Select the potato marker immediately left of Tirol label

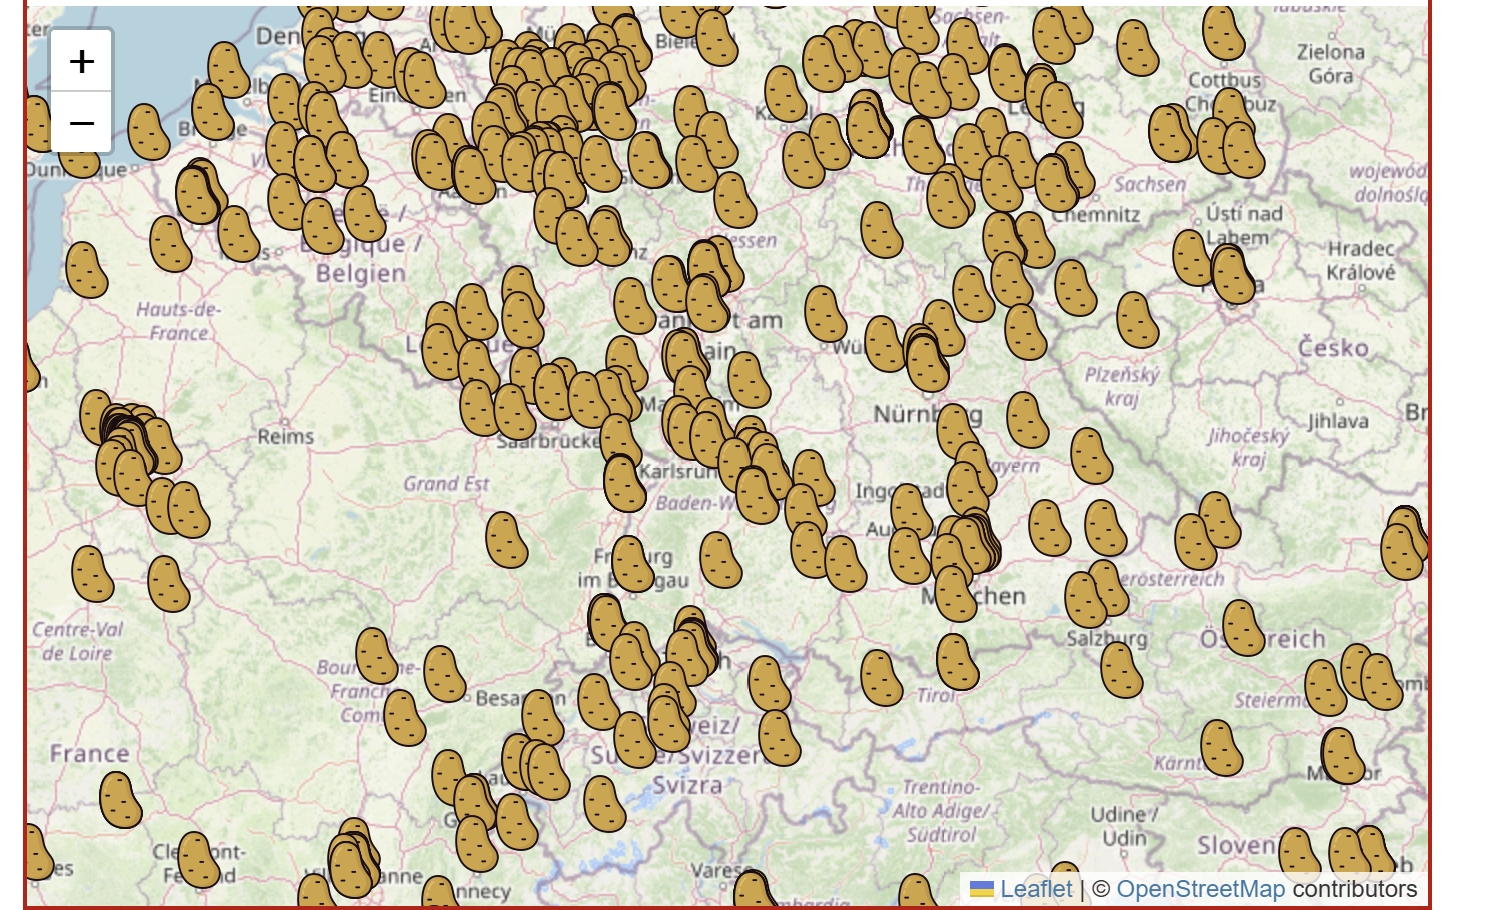coord(882,678)
